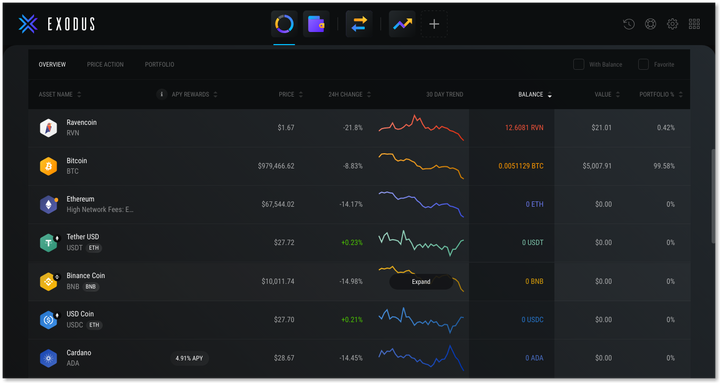Switch to the Overview tab
Viewport: 720px width, 383px height.
tap(52, 64)
